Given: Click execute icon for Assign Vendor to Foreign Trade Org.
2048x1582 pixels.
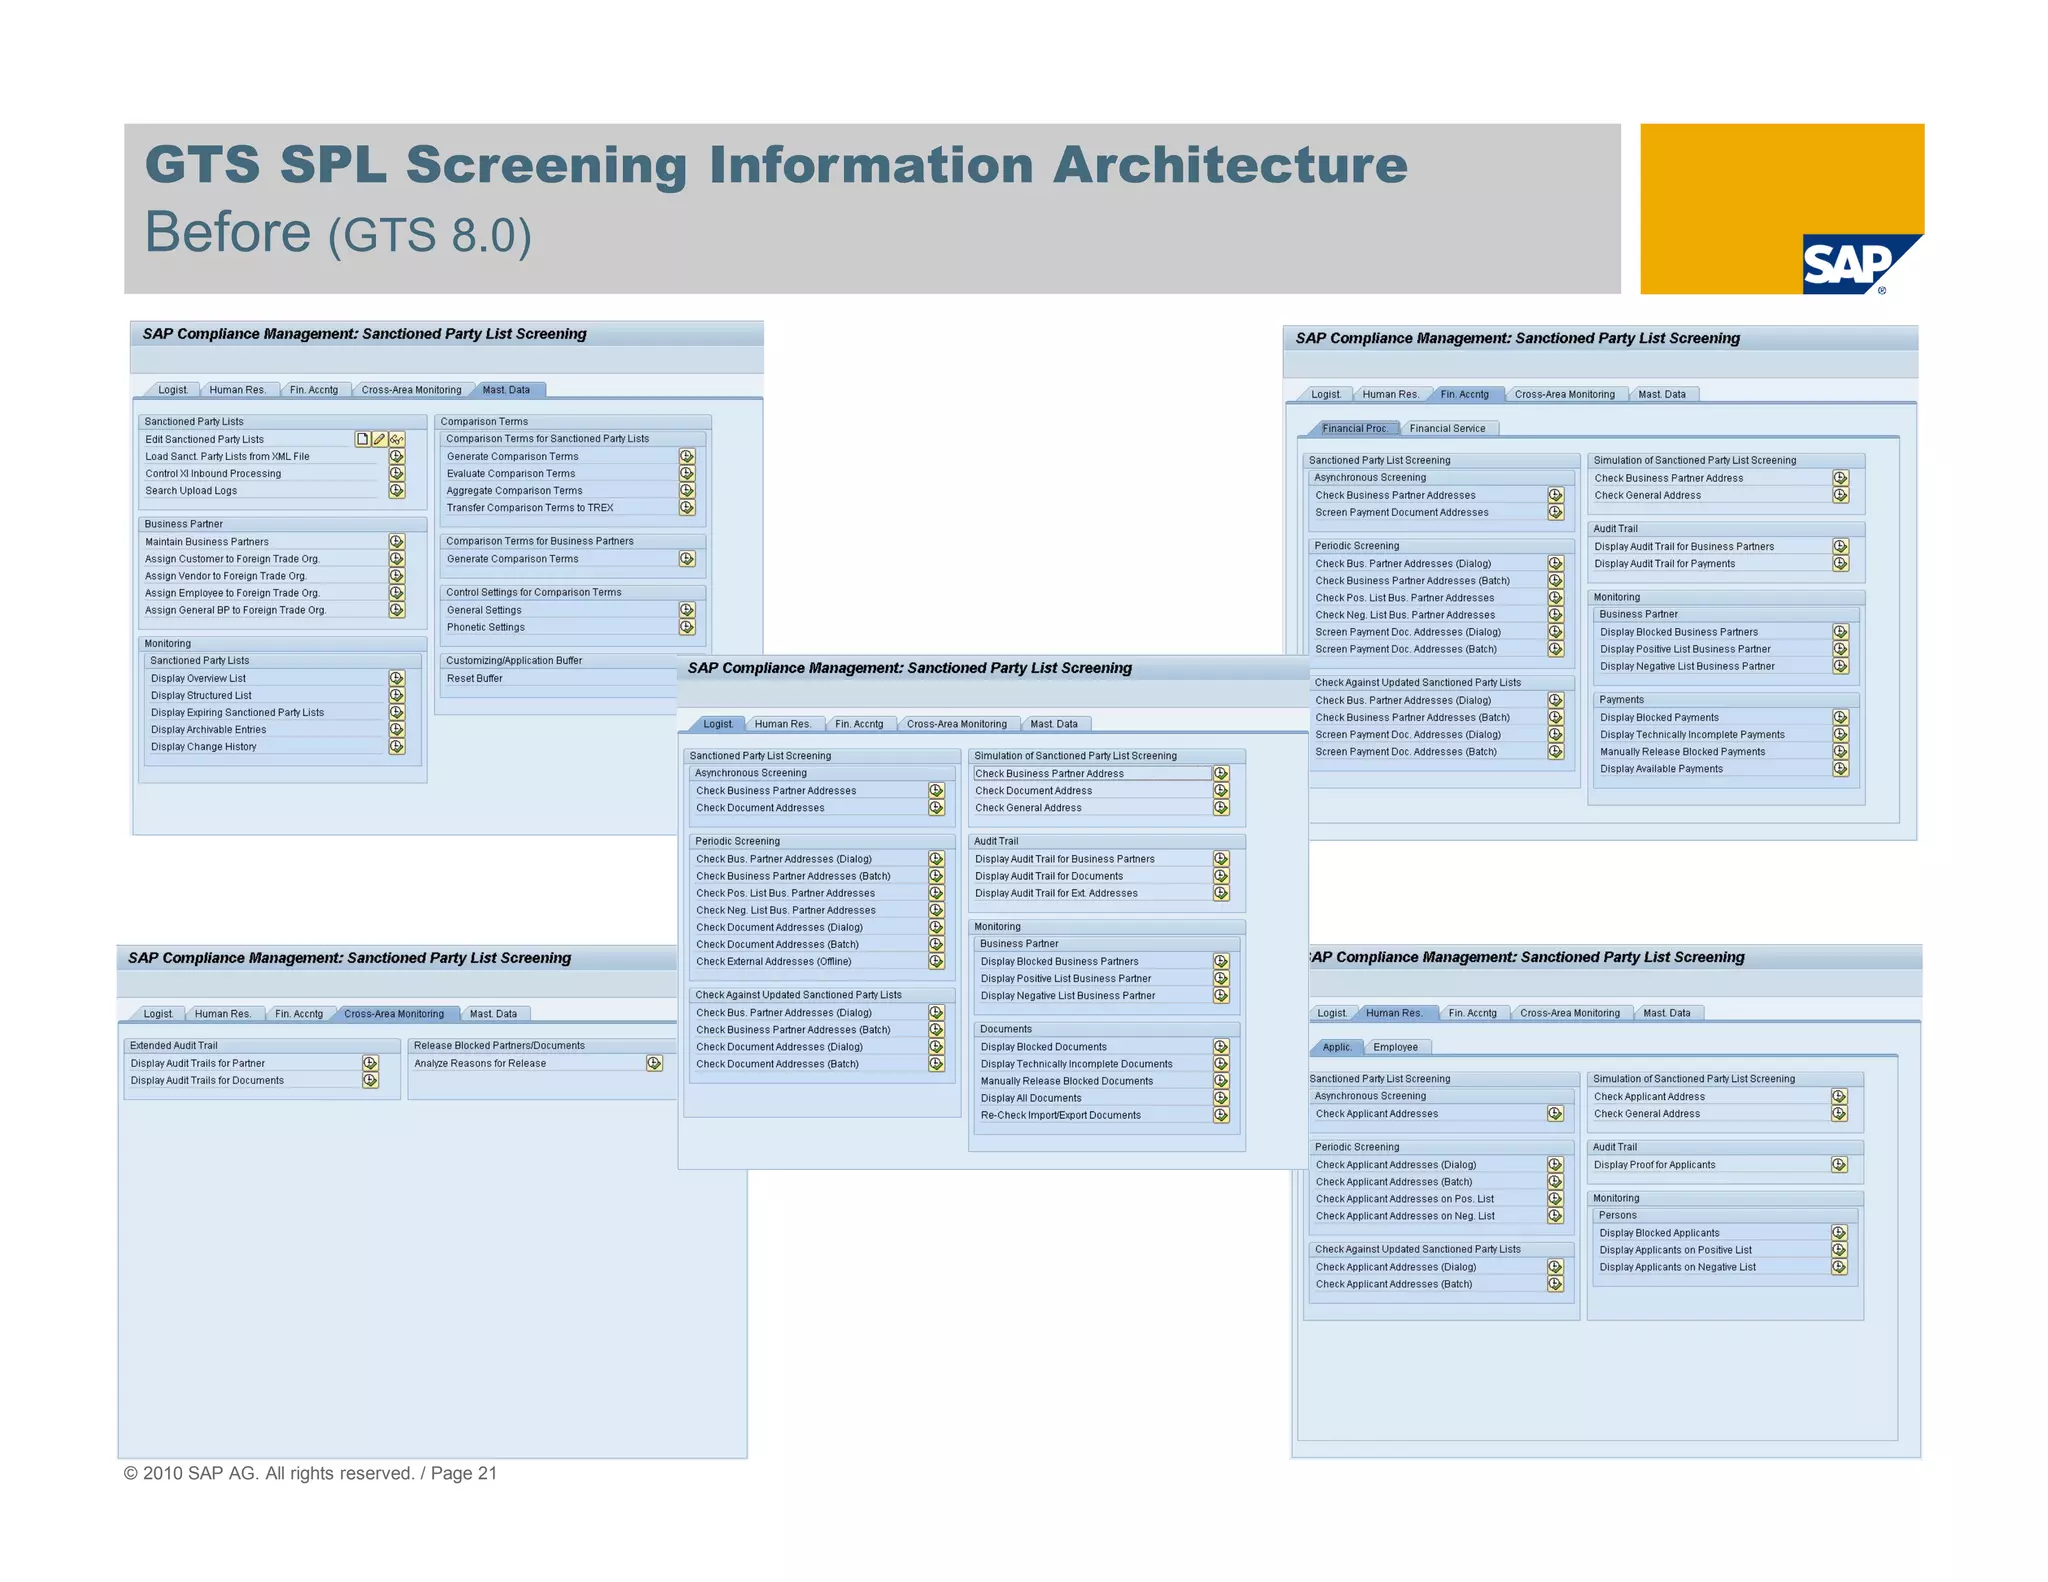Looking at the screenshot, I should pos(397,576).
